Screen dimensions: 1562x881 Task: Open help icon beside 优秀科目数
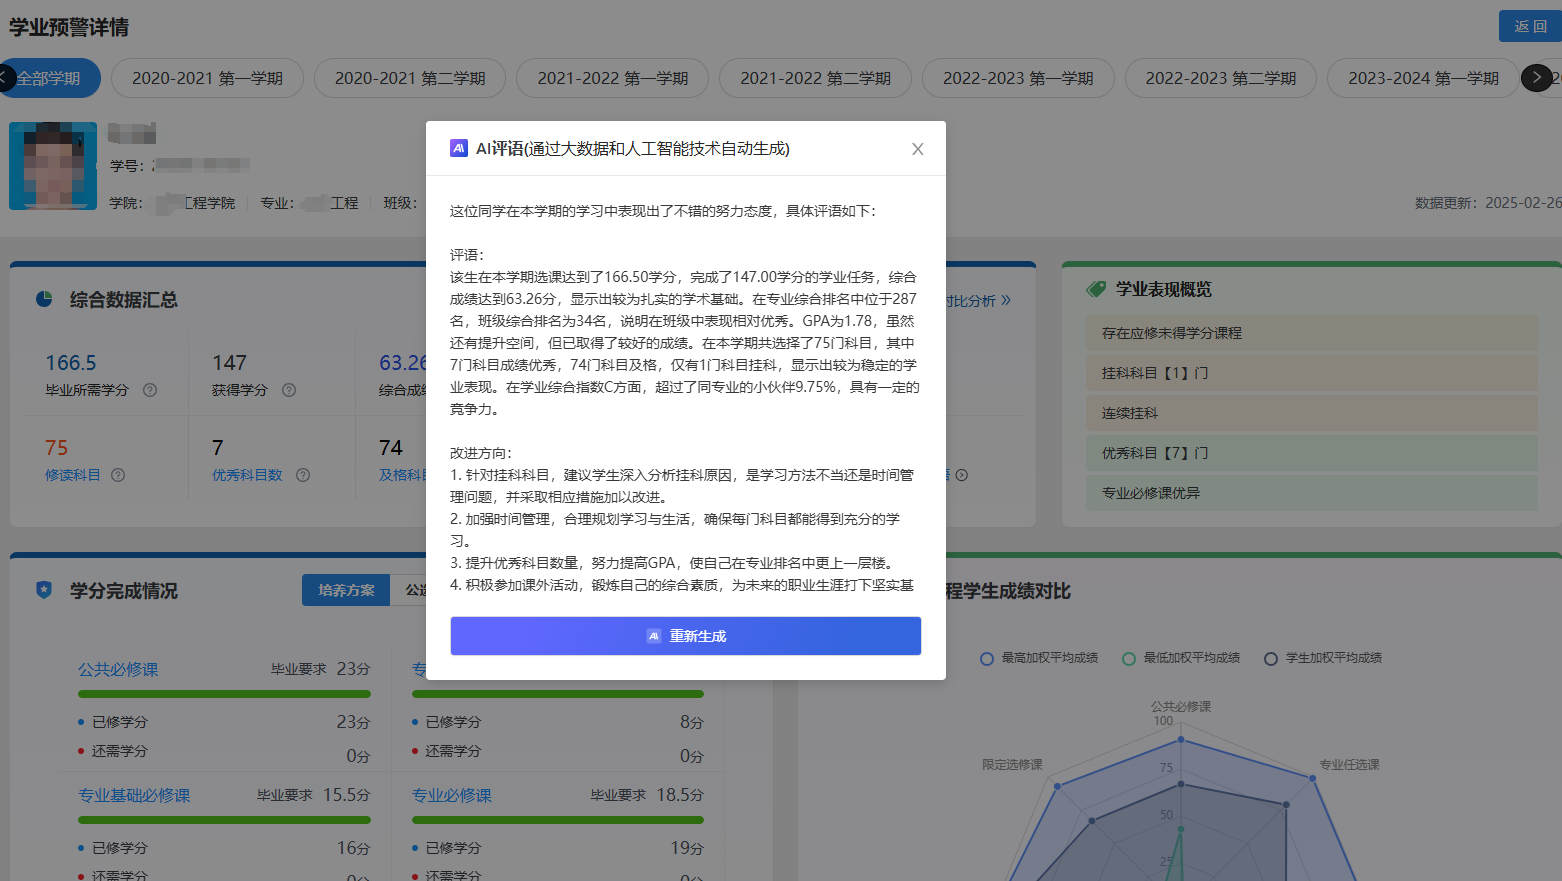point(303,475)
